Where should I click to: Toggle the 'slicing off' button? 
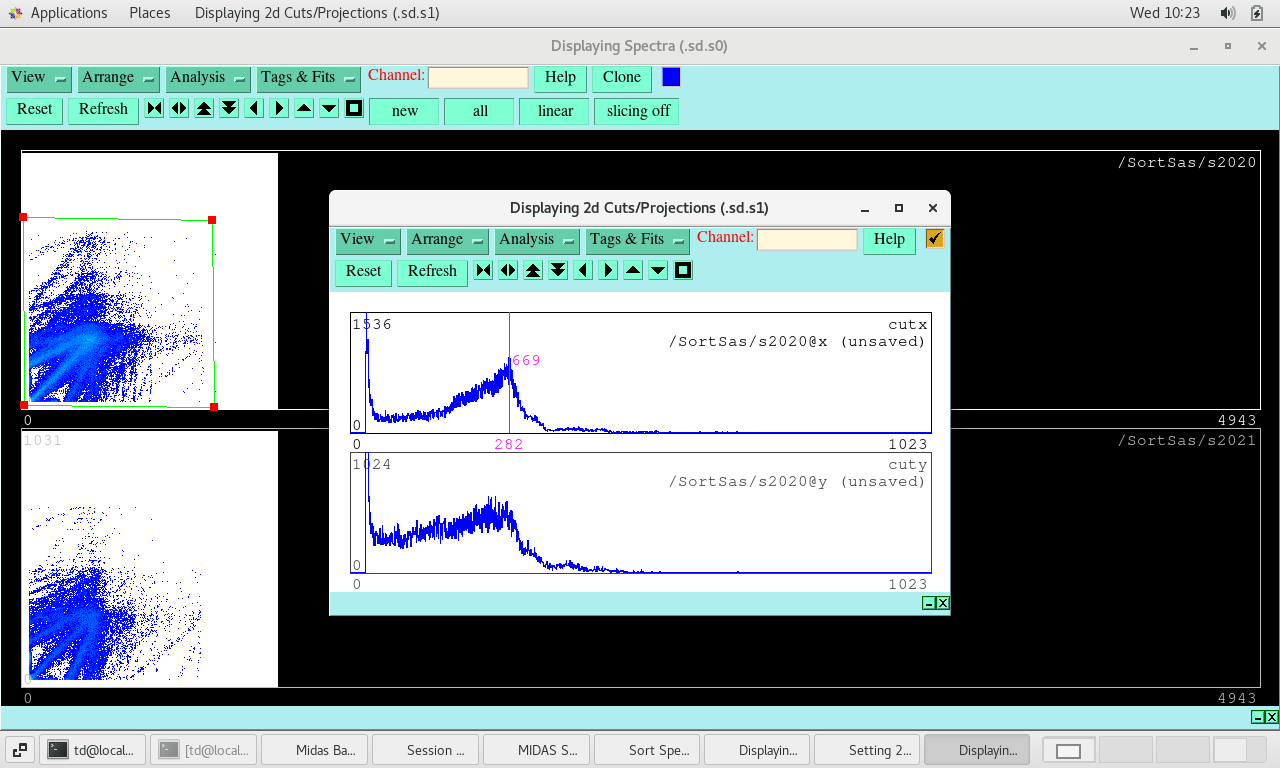(x=637, y=111)
